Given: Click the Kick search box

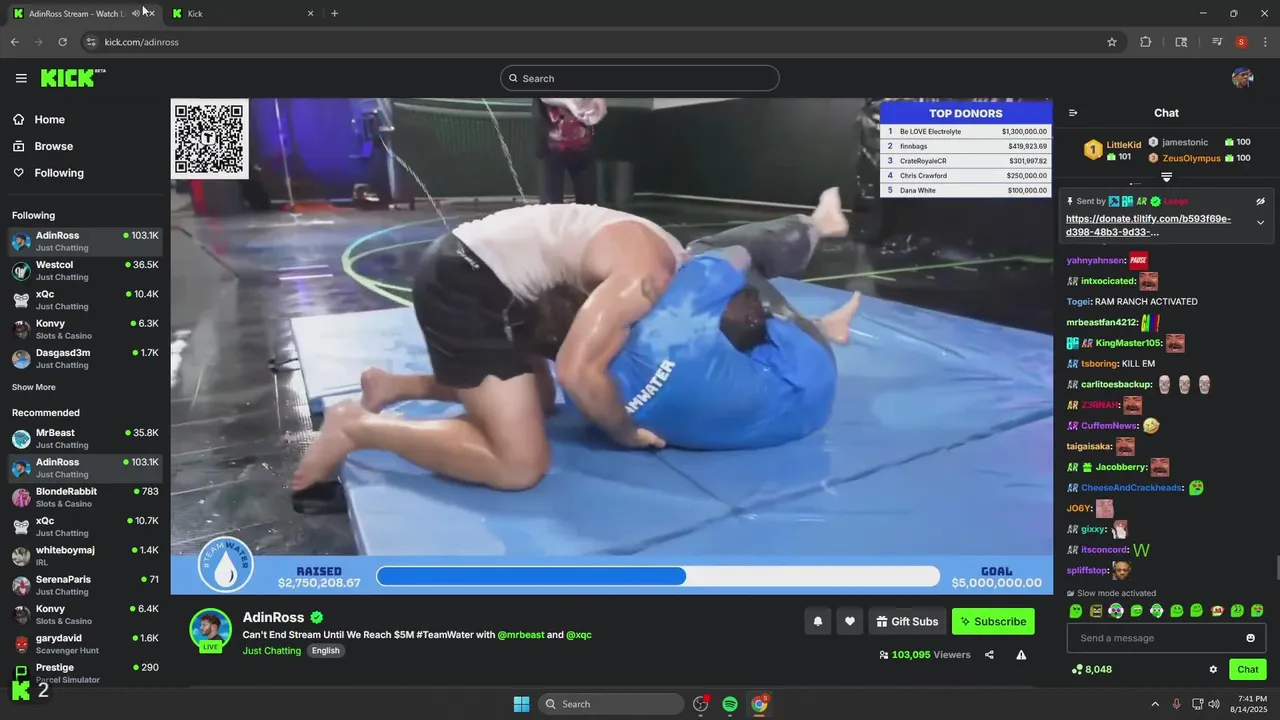Looking at the screenshot, I should pos(640,78).
